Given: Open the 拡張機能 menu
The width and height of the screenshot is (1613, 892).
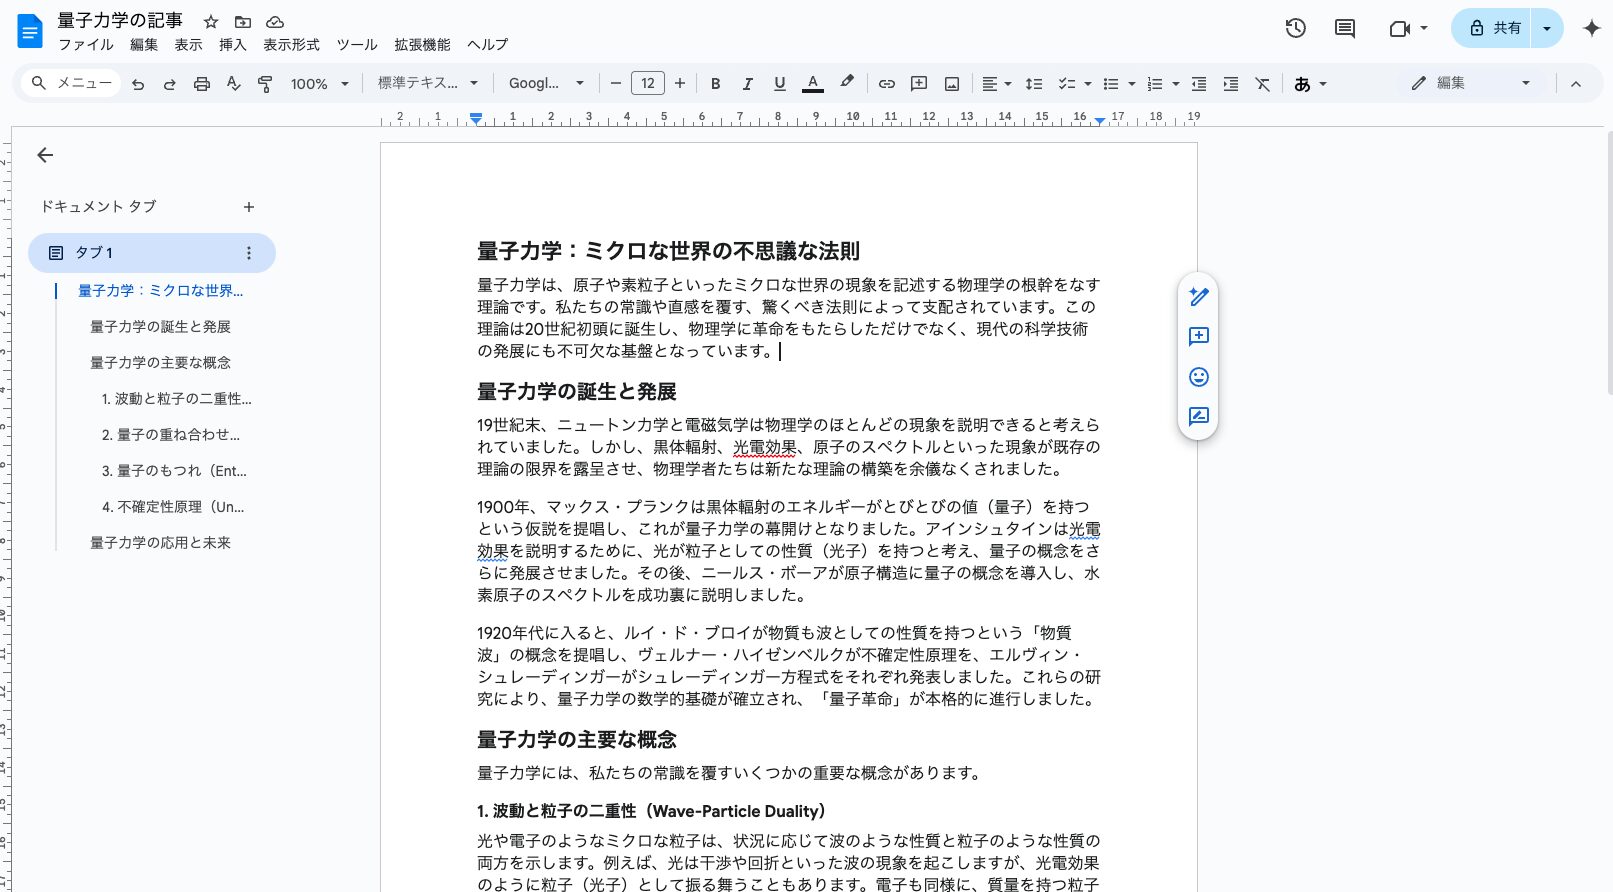Looking at the screenshot, I should [422, 45].
